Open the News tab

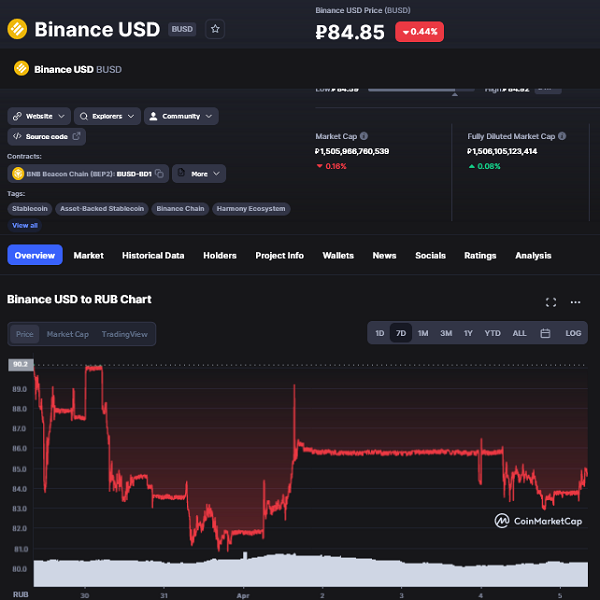tap(384, 255)
